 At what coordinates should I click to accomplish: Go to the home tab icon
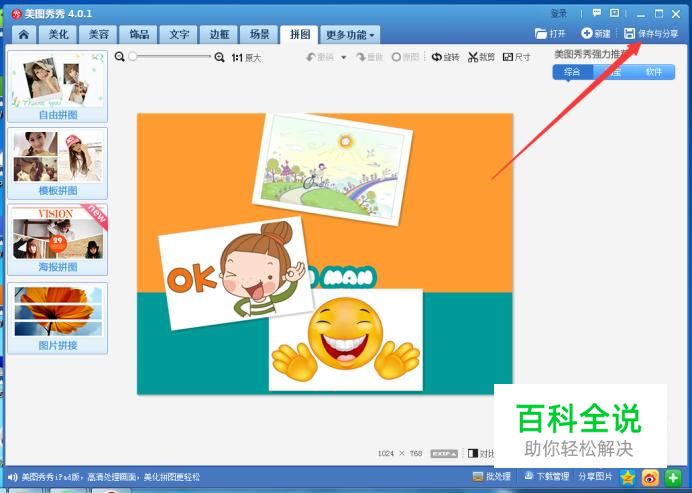tap(24, 34)
